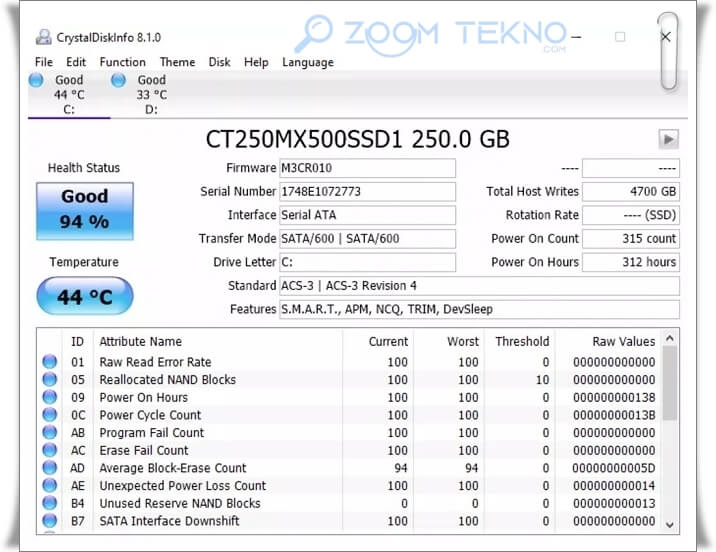The height and width of the screenshot is (552, 716).
Task: Click the Firmware field M3CR010
Action: pos(367,168)
